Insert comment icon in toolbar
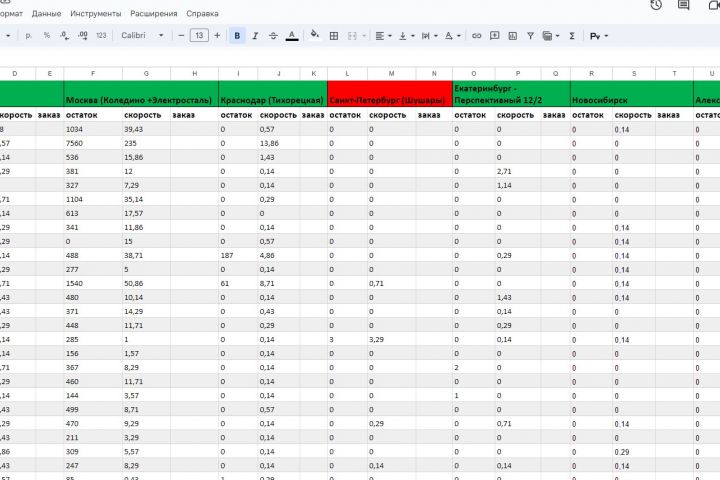Screen dimensions: 720x480 tap(495, 35)
